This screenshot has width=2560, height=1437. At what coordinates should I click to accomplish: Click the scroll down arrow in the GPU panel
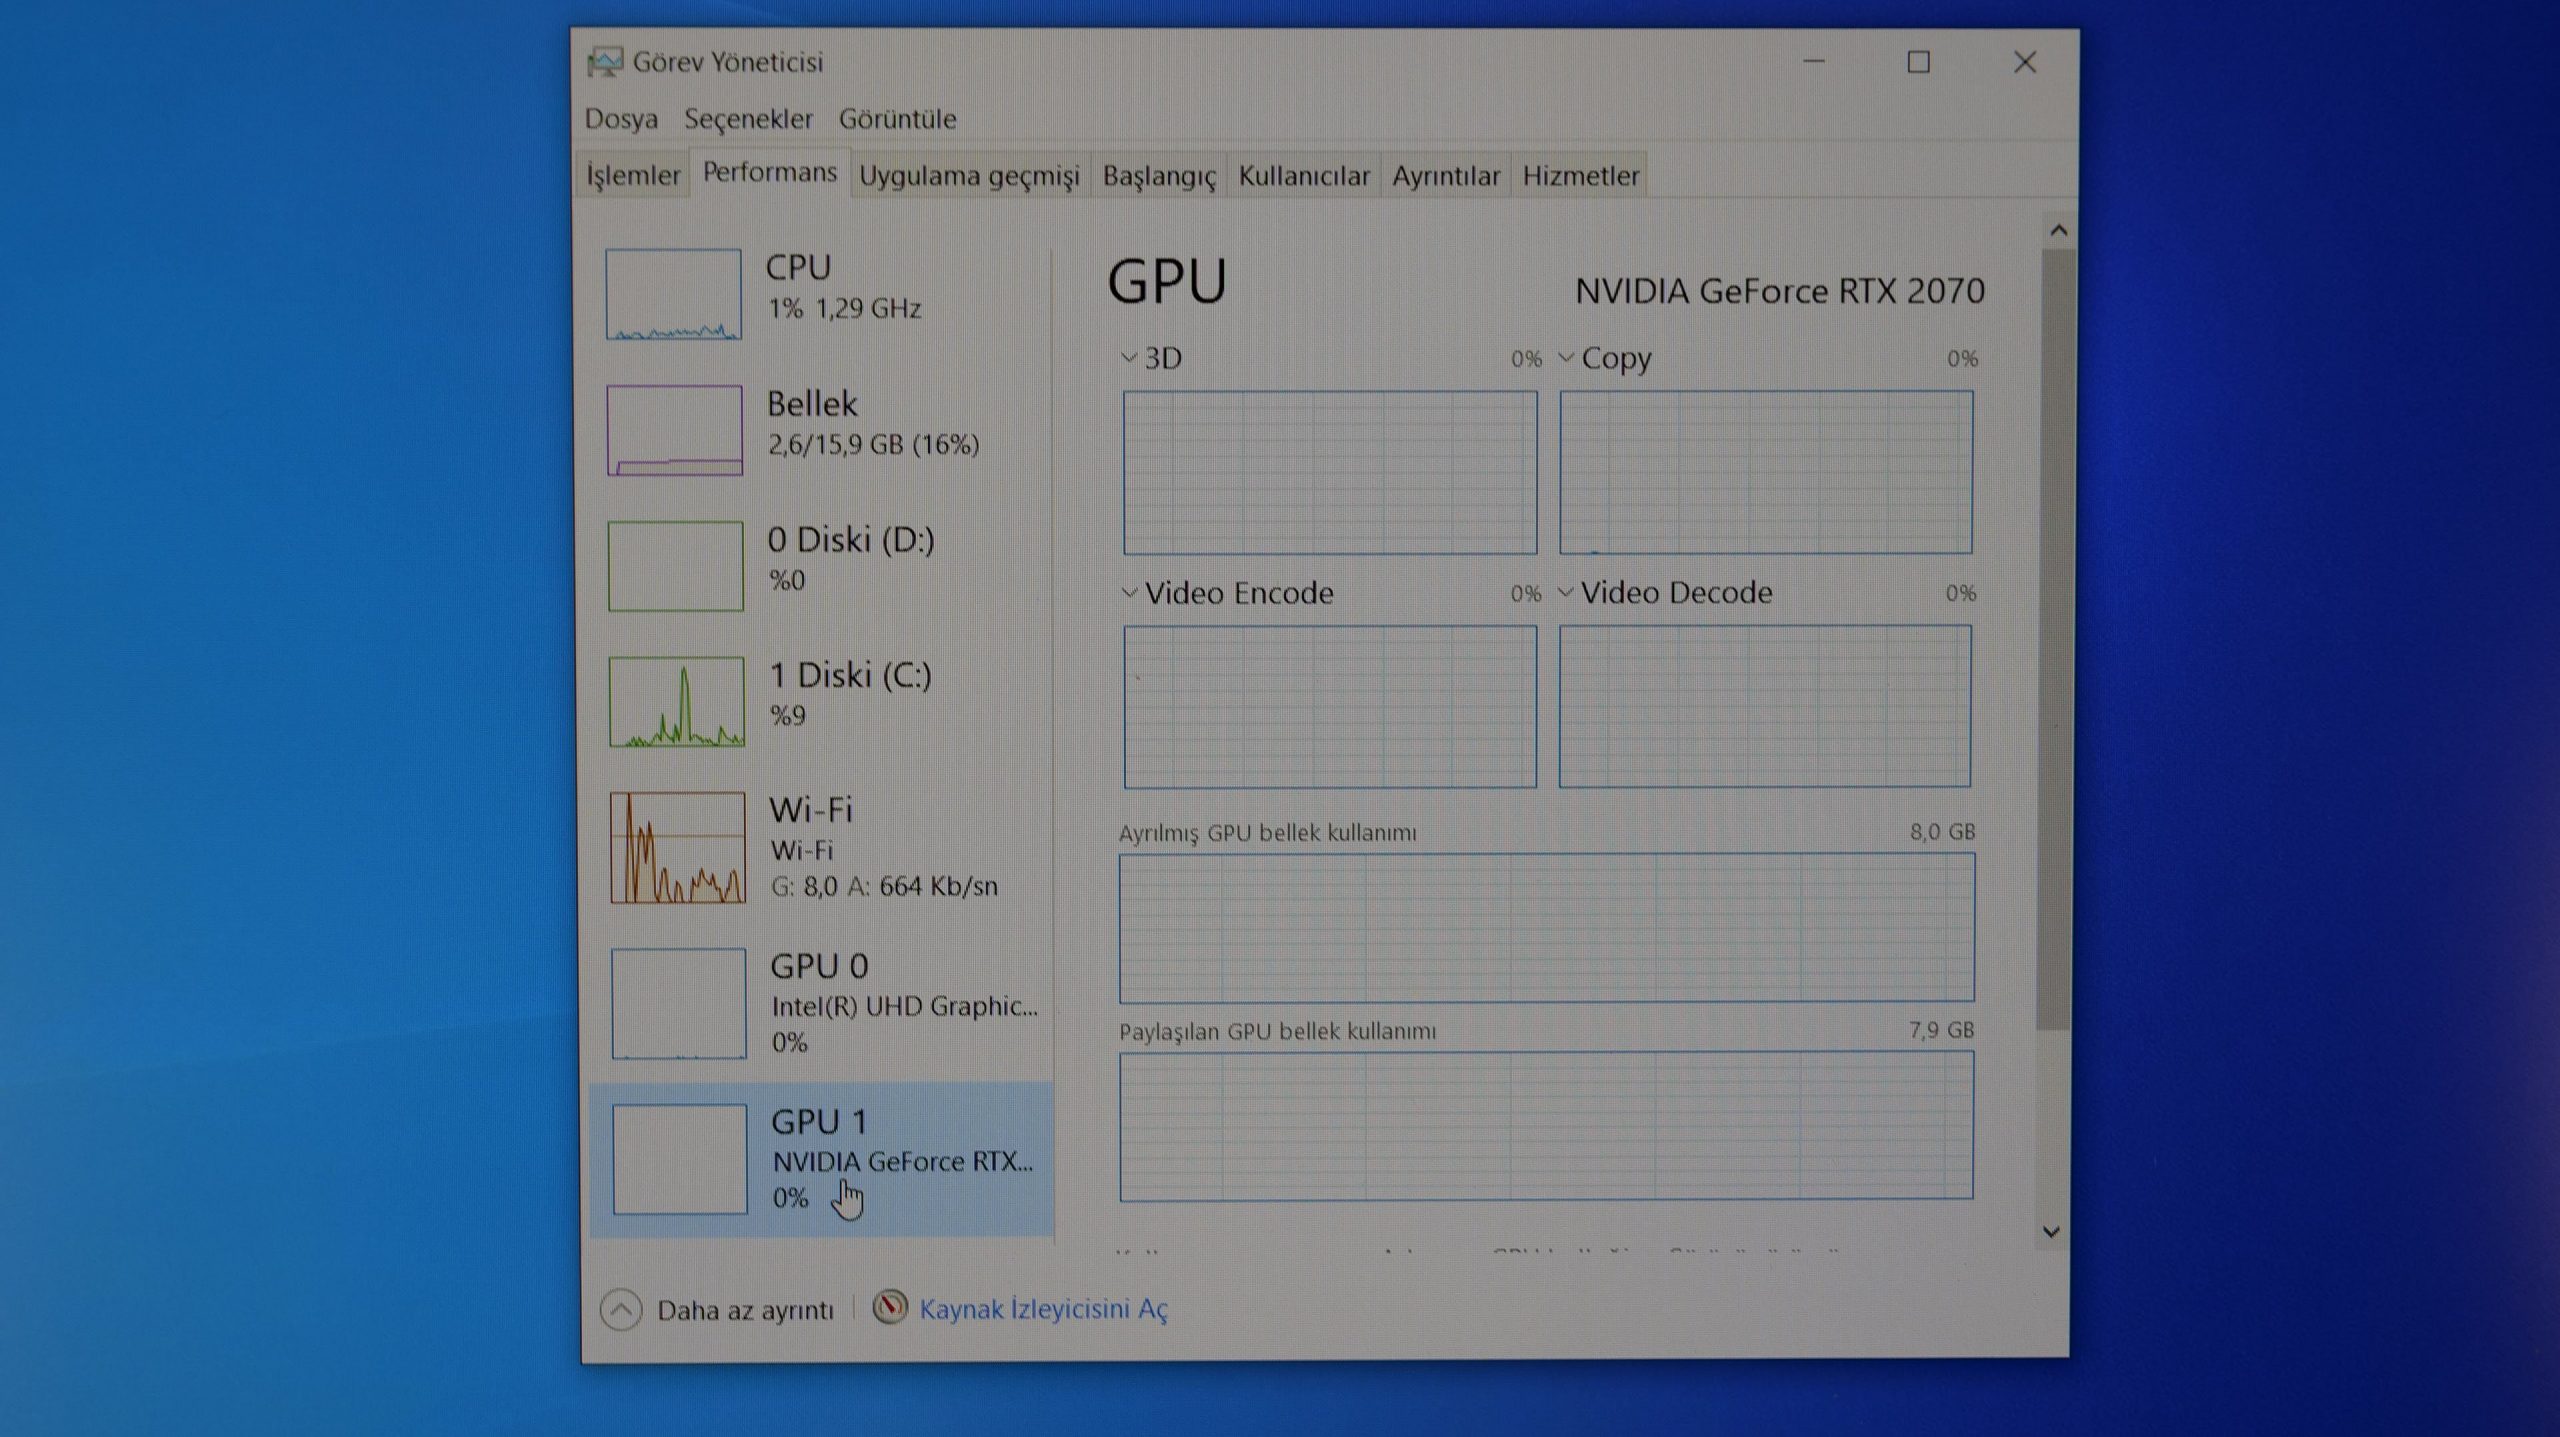[x=2051, y=1232]
